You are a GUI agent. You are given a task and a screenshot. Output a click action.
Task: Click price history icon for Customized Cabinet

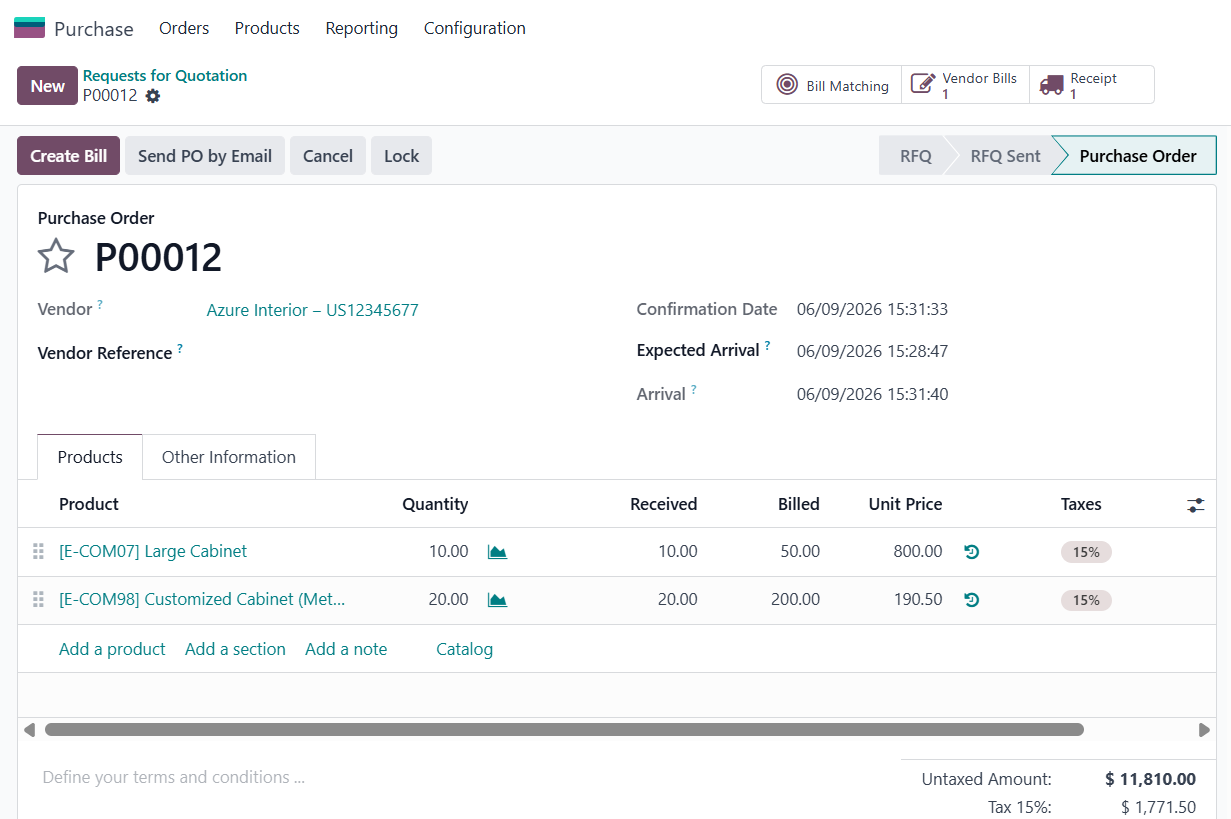[971, 600]
